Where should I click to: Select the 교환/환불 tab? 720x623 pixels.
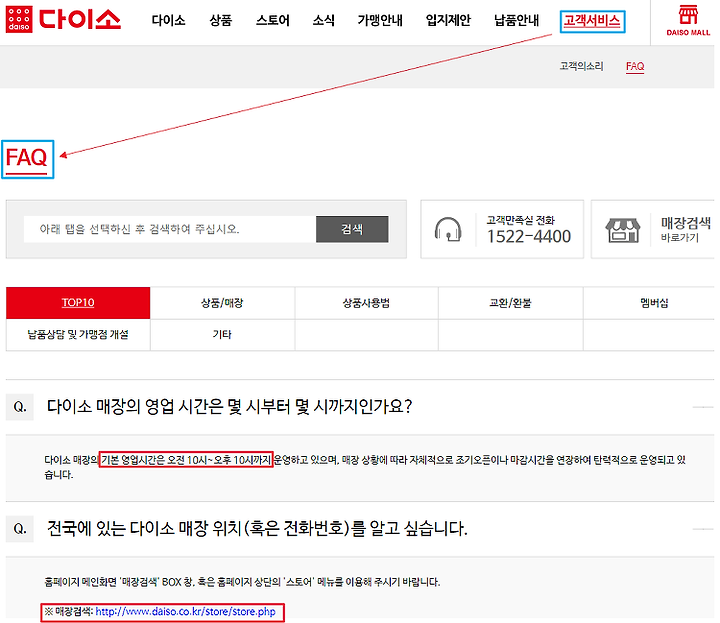(x=511, y=303)
